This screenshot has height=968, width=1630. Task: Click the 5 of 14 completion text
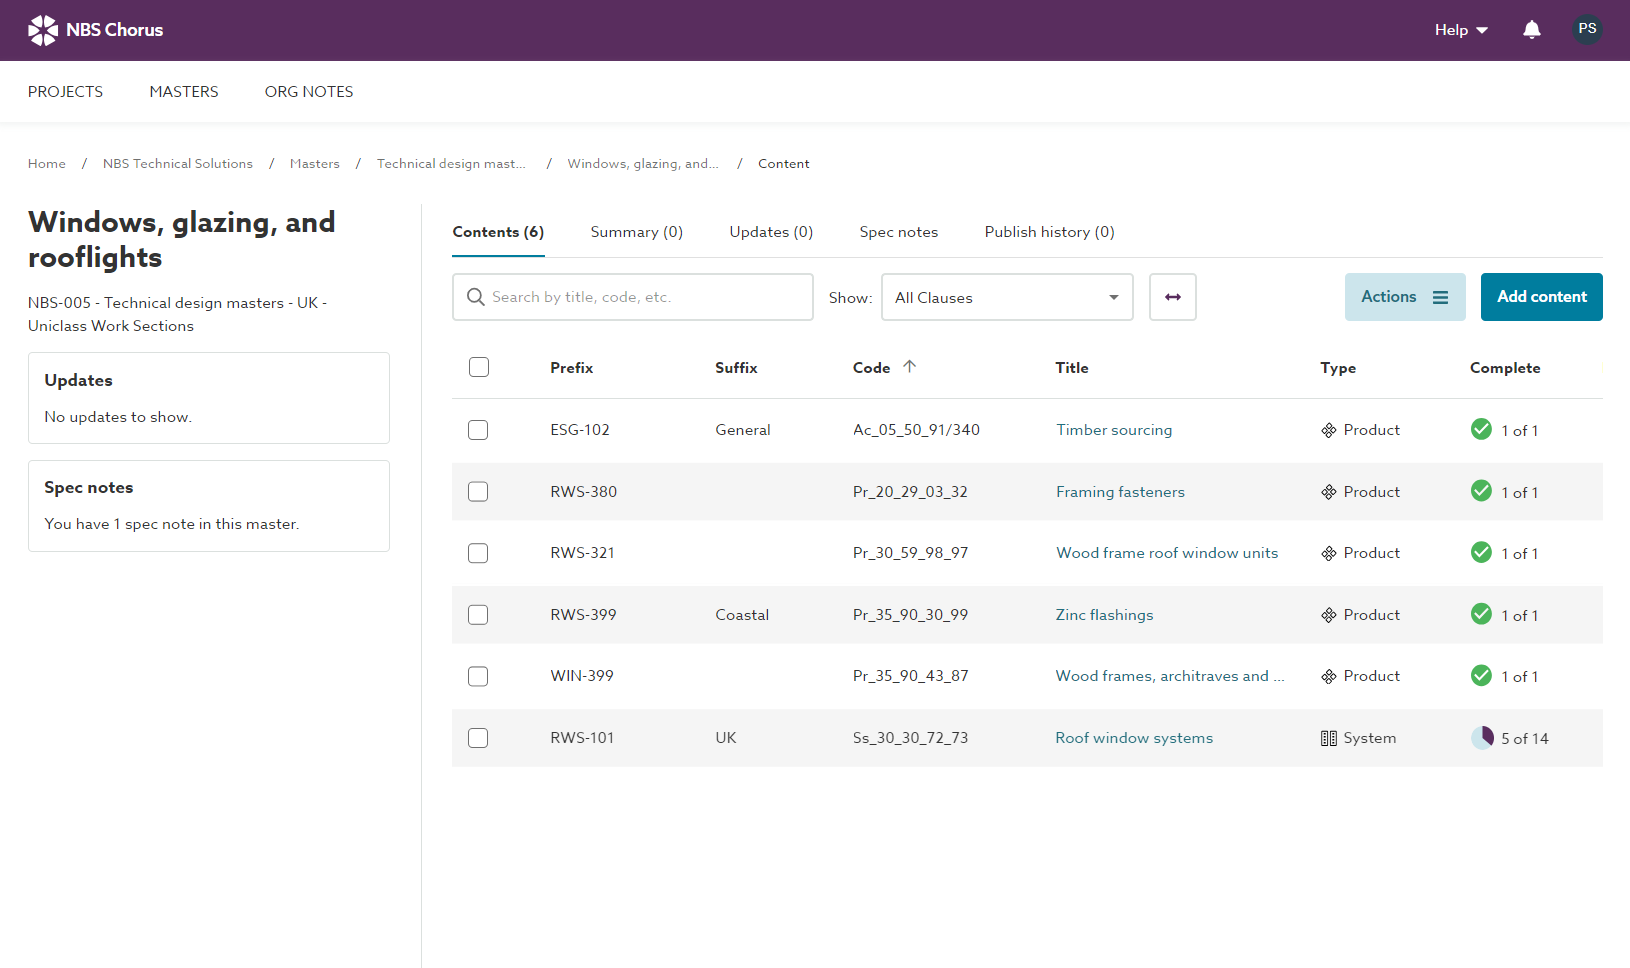[1524, 739]
